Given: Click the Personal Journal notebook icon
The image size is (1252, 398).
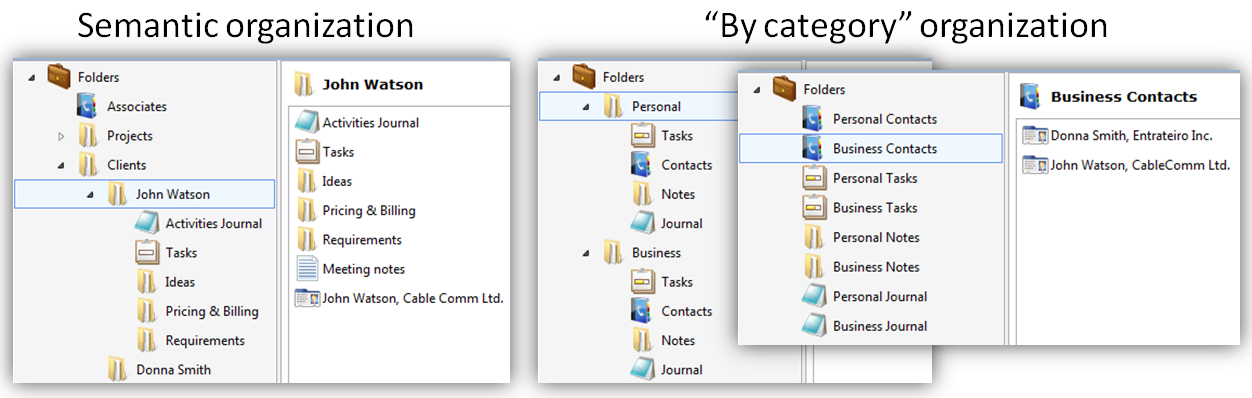Looking at the screenshot, I should (x=814, y=296).
